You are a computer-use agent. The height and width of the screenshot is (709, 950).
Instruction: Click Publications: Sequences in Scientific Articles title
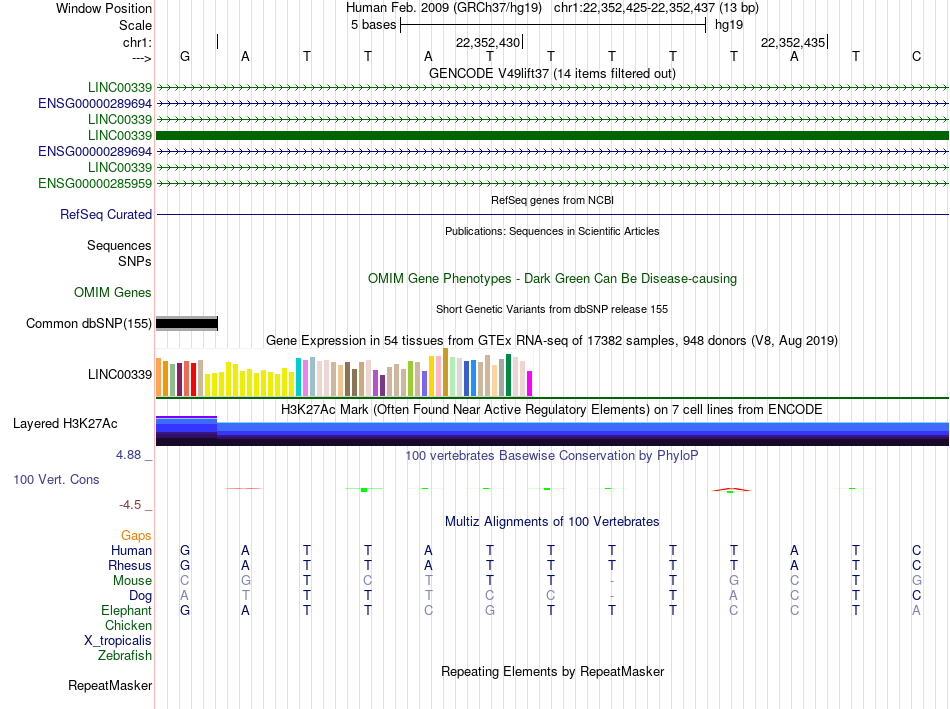click(552, 231)
